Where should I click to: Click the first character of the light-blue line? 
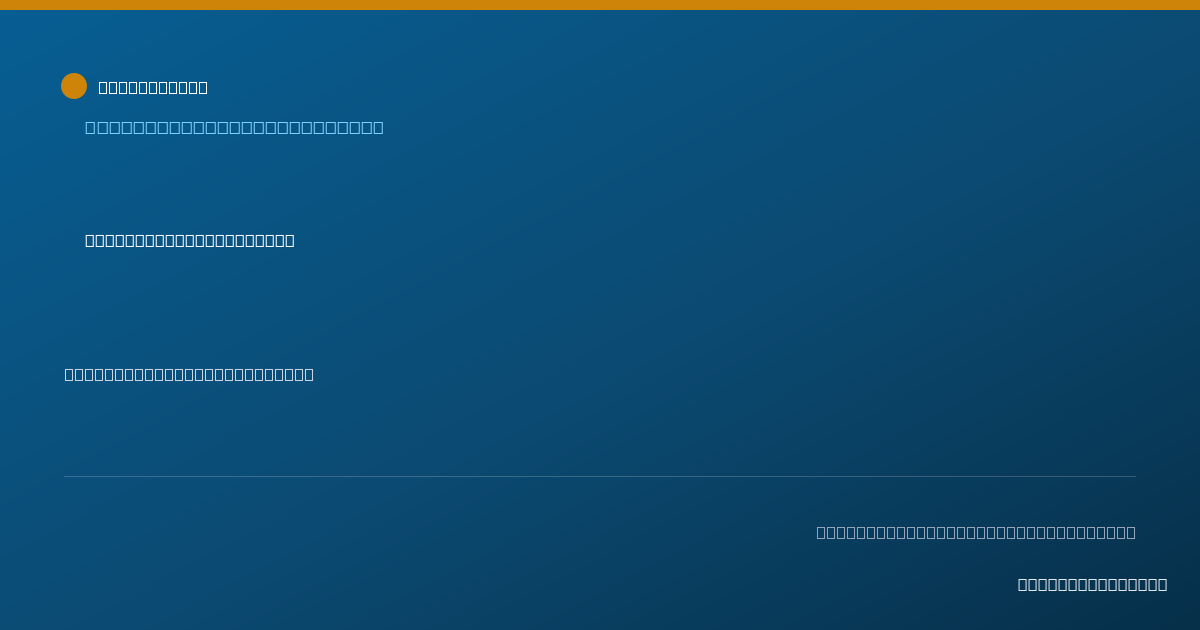tap(90, 127)
